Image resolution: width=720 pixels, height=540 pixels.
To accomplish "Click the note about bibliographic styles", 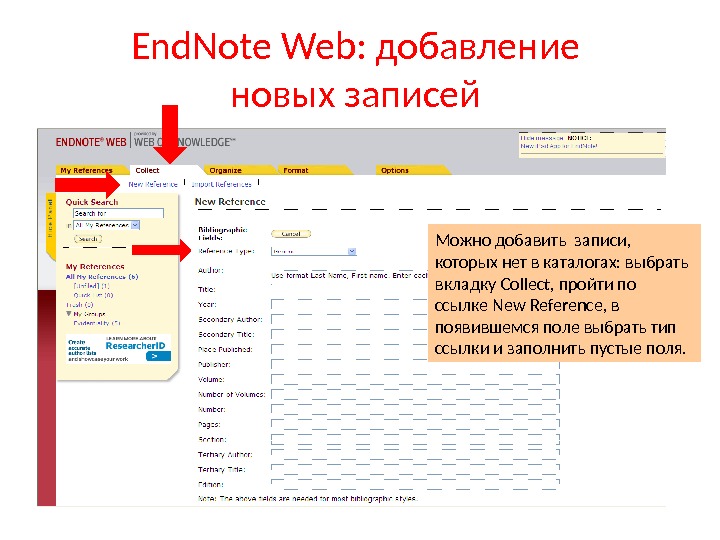I will click(x=308, y=498).
